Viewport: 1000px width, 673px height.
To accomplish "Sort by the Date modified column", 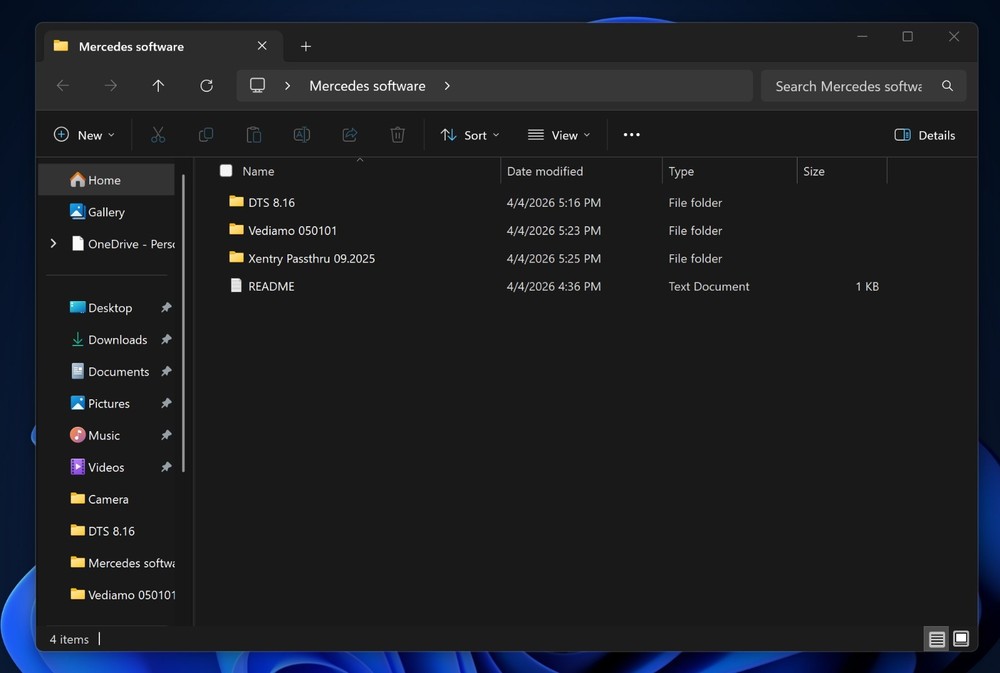I will click(x=545, y=171).
